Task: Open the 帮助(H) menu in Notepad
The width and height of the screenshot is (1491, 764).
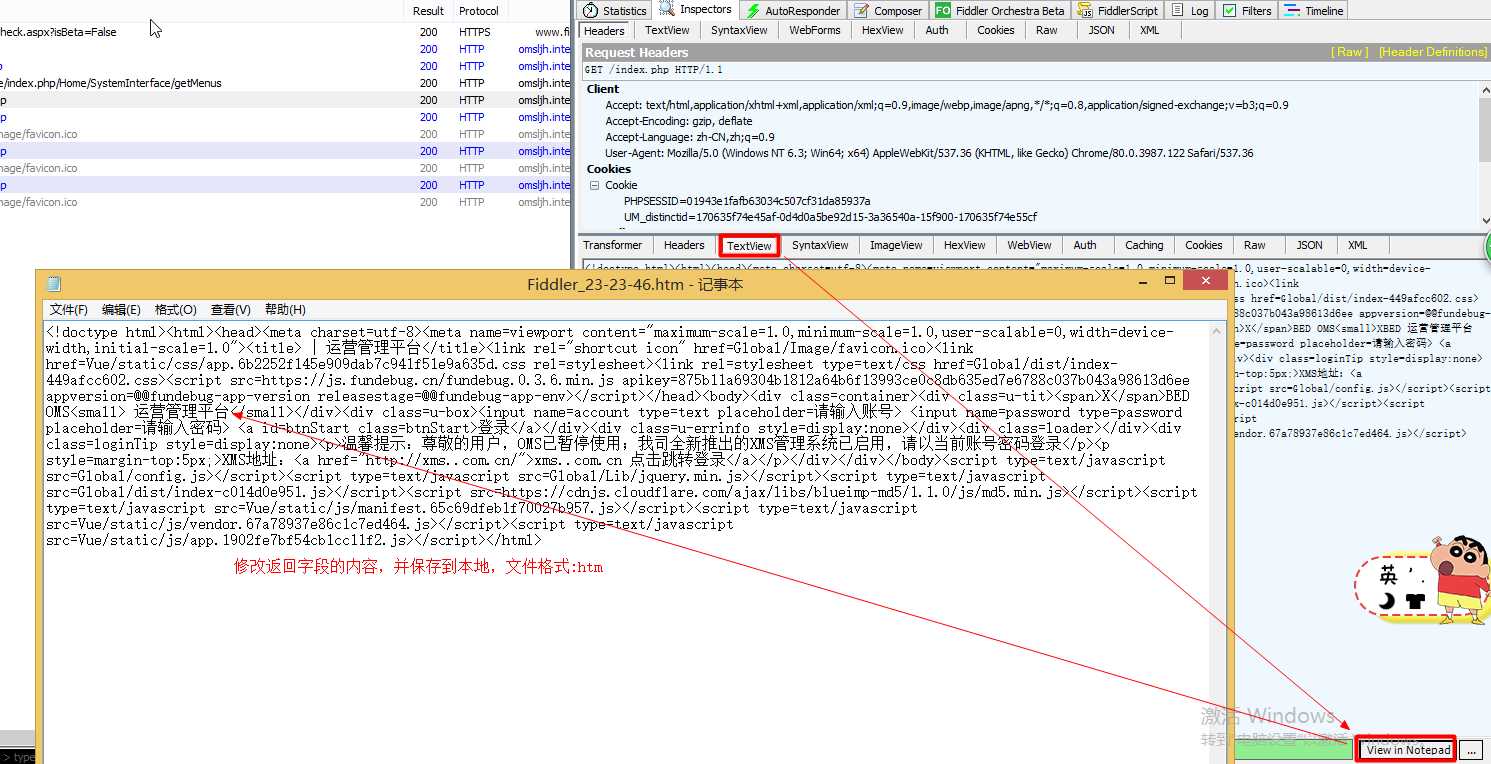Action: pyautogui.click(x=285, y=310)
